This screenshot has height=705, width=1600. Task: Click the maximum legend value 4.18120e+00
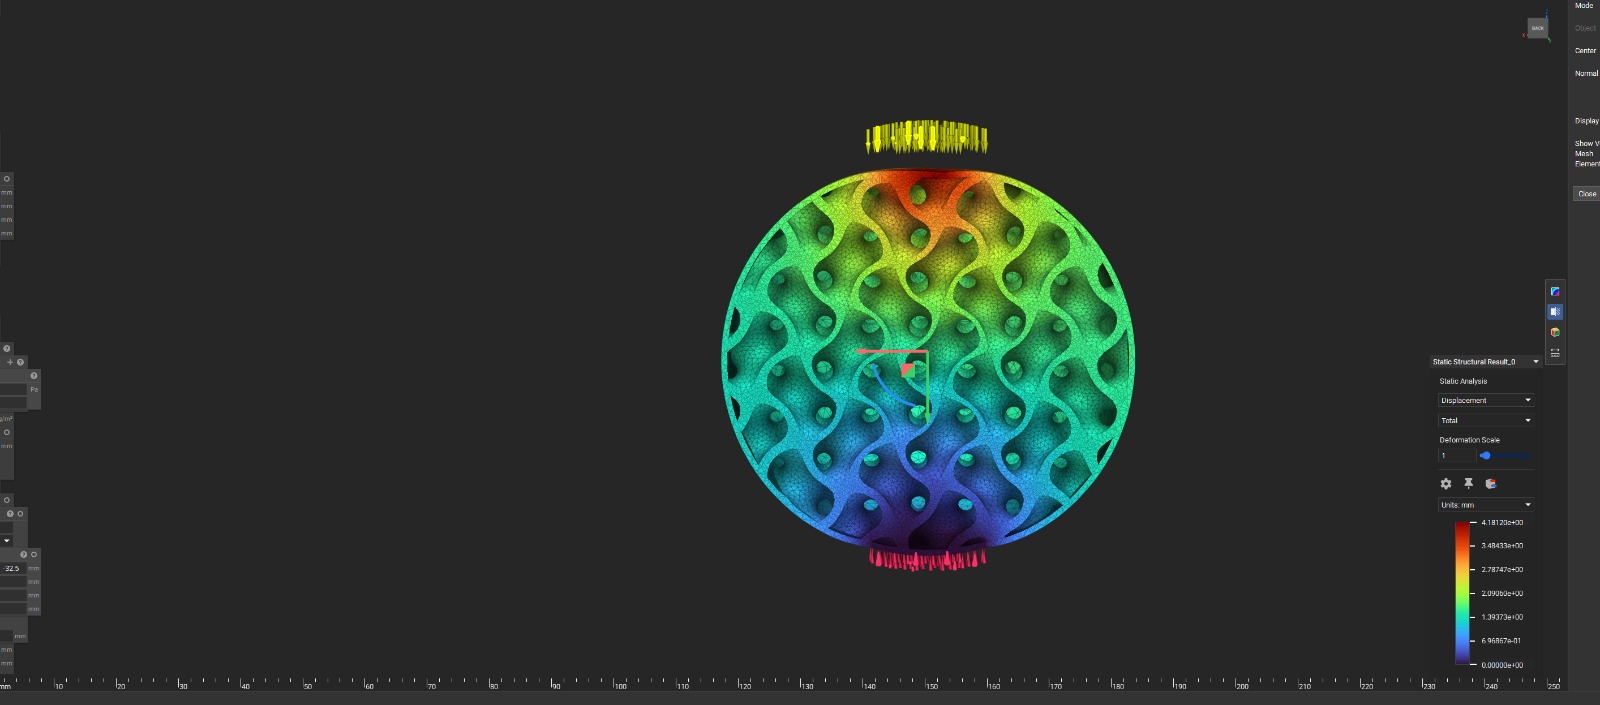(1502, 523)
